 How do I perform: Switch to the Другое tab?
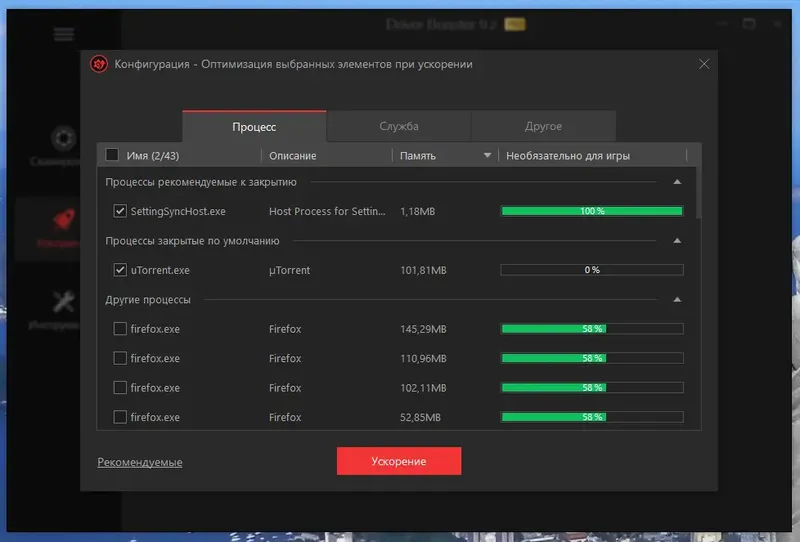point(543,126)
